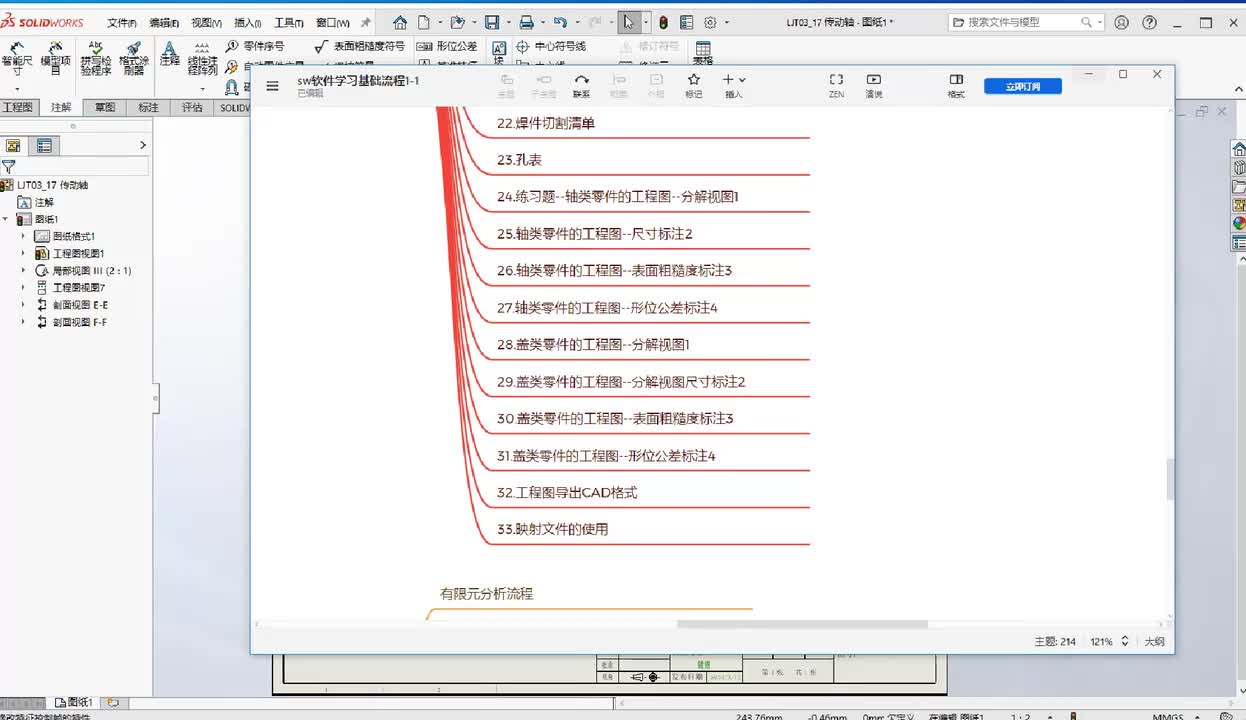Select the Smart Dimension tool (智能尺寸)
Image resolution: width=1246 pixels, height=720 pixels.
(16, 58)
